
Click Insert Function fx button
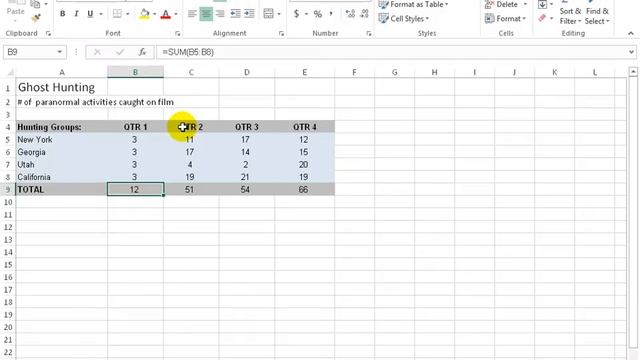pos(142,52)
